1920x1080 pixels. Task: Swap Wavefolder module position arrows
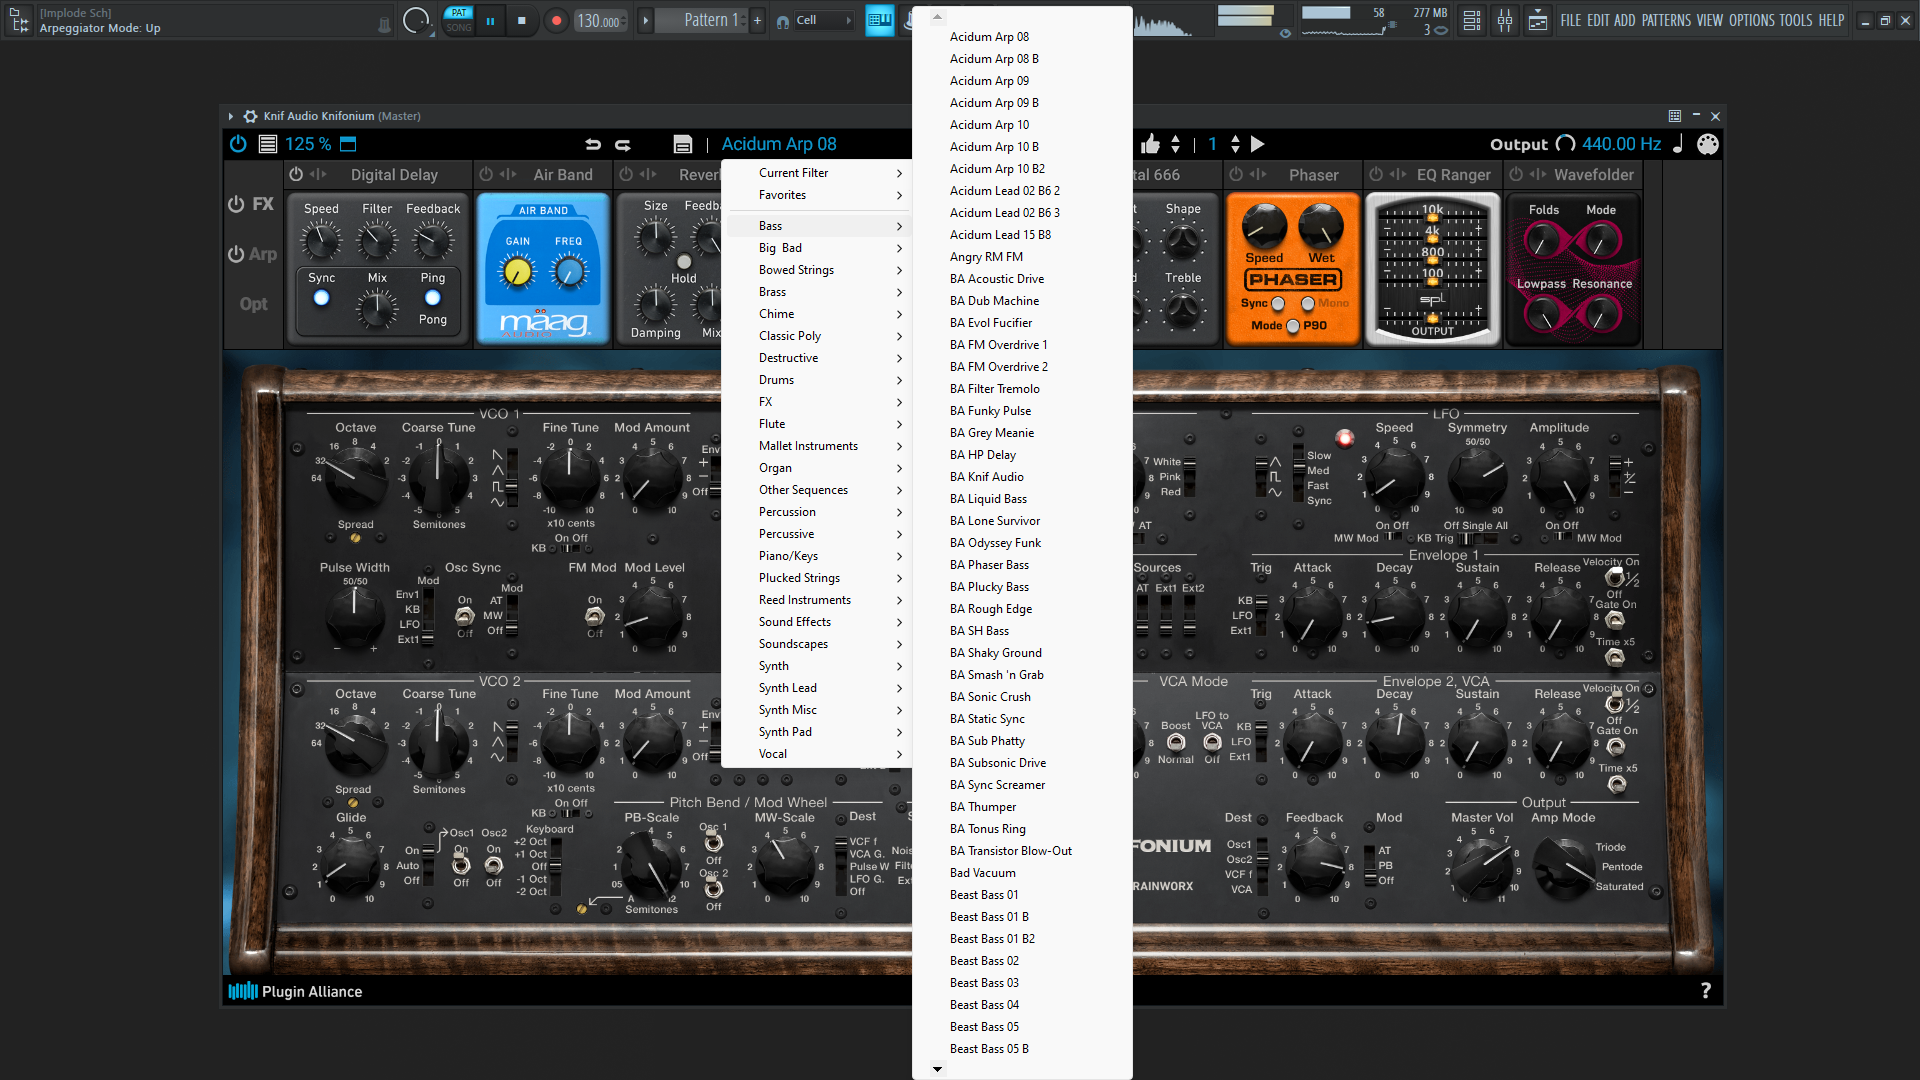point(1538,174)
